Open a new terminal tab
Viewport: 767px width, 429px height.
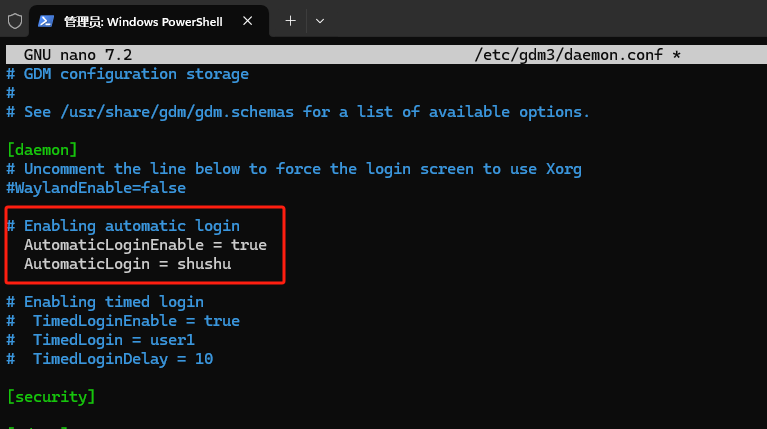point(290,20)
